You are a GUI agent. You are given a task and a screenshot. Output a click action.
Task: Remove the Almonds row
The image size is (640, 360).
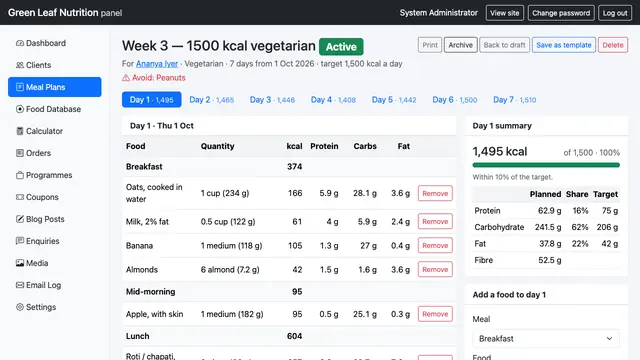click(435, 270)
